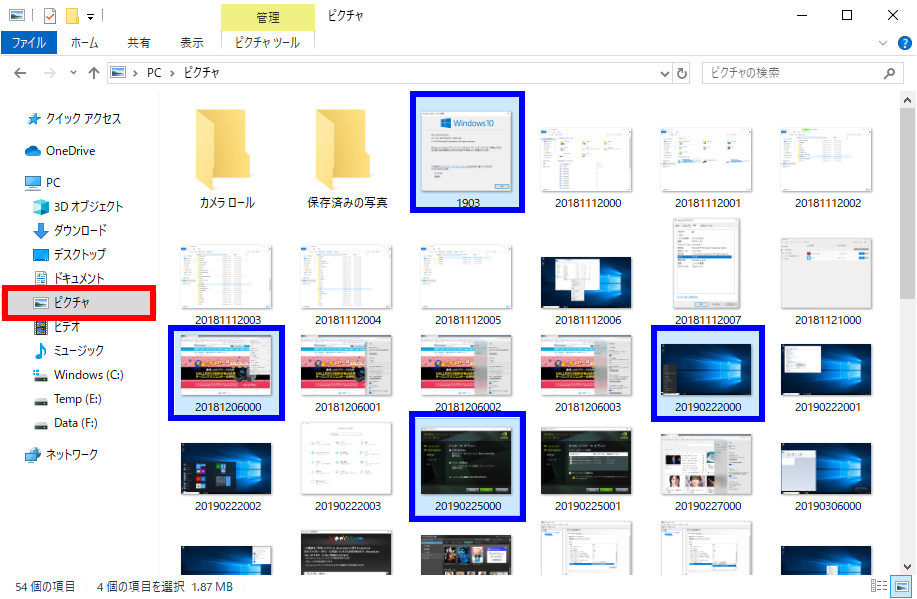This screenshot has width=917, height=599.
Task: Open quick access toolbar customize dropdown
Action: (x=91, y=17)
